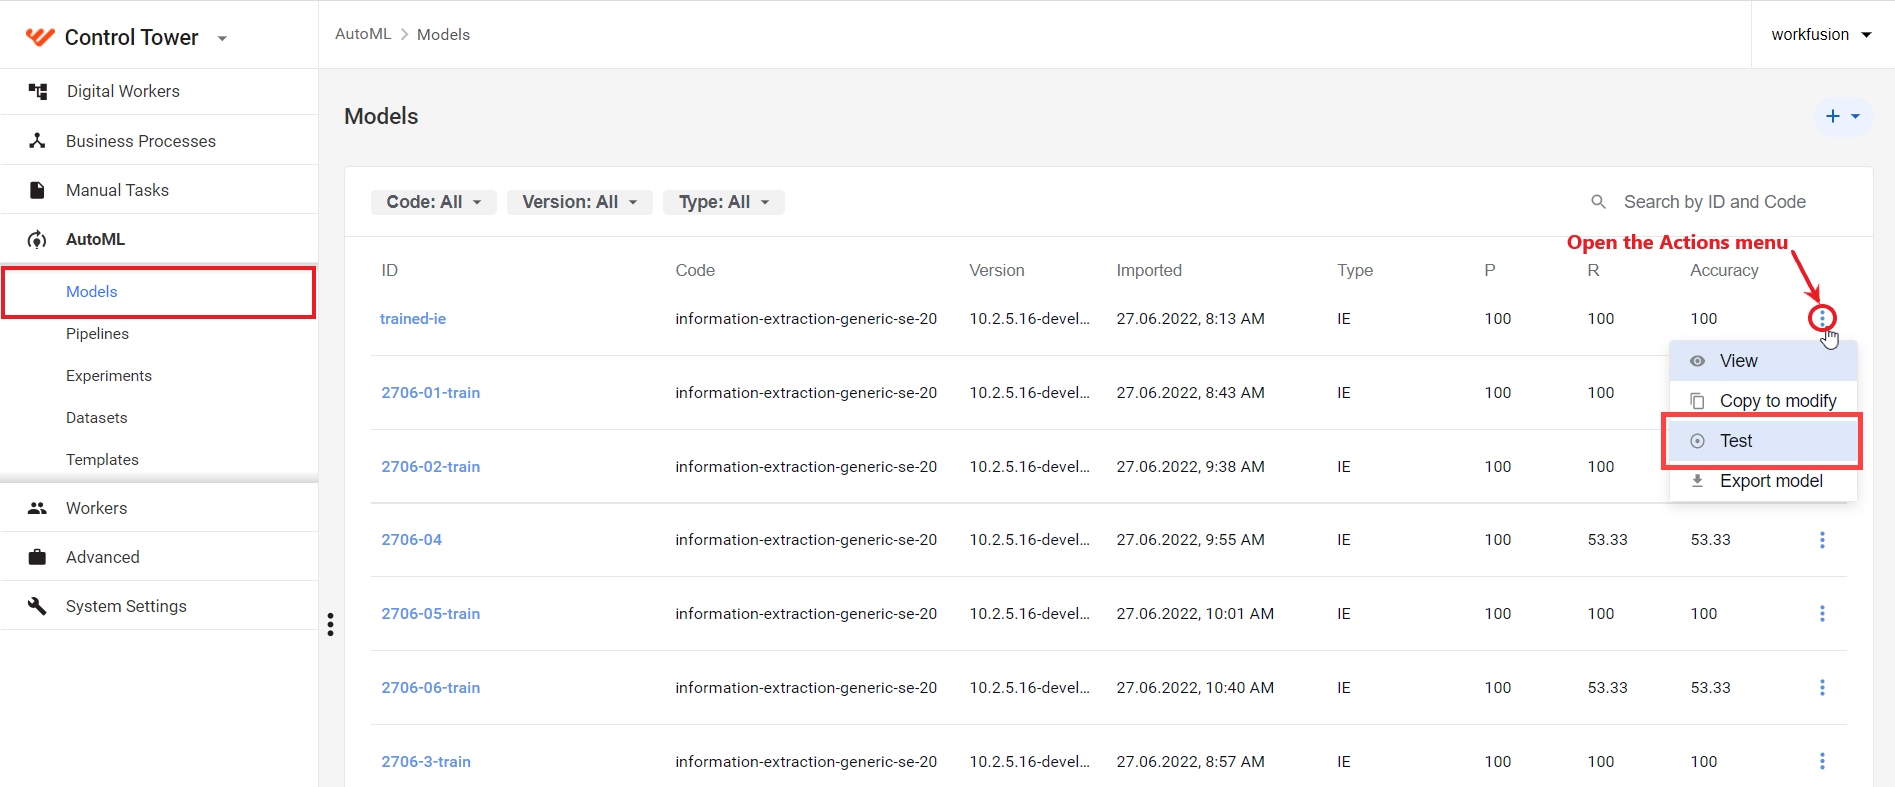Click the Code column header
The height and width of the screenshot is (787, 1895).
[695, 270]
